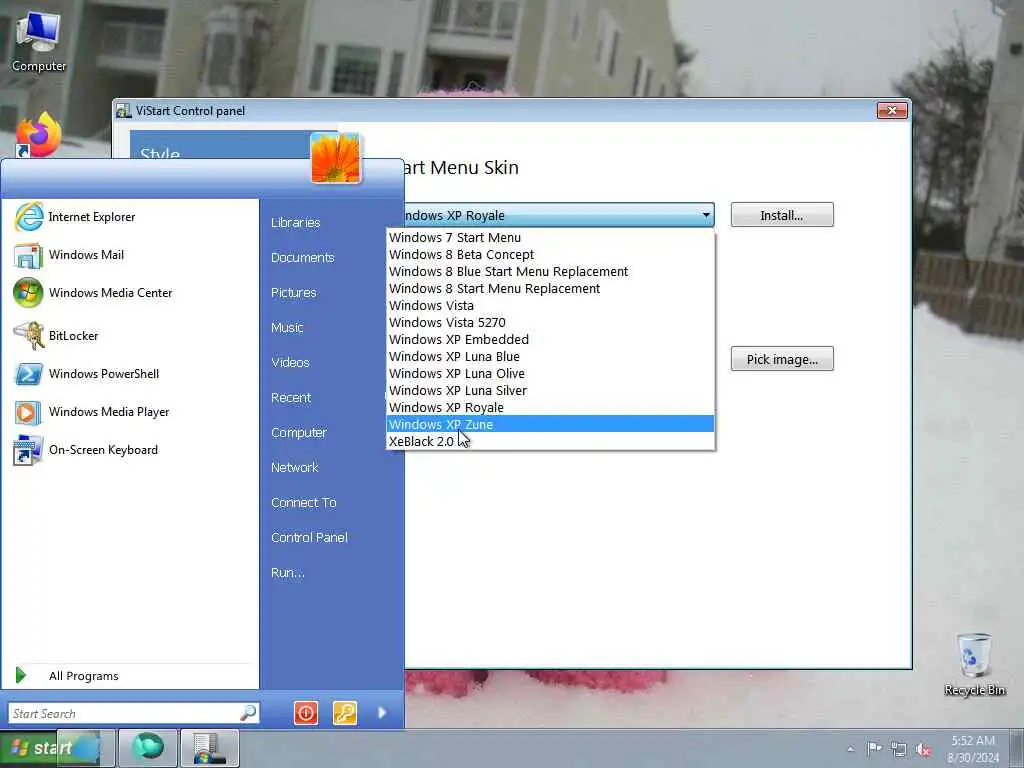Select Windows XP Zune skin

(x=551, y=424)
